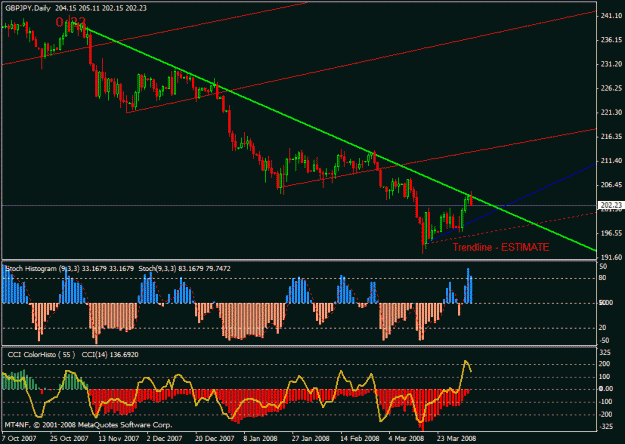625x444 pixels.
Task: Select the -200 level on CCI axis
Action: (x=605, y=415)
